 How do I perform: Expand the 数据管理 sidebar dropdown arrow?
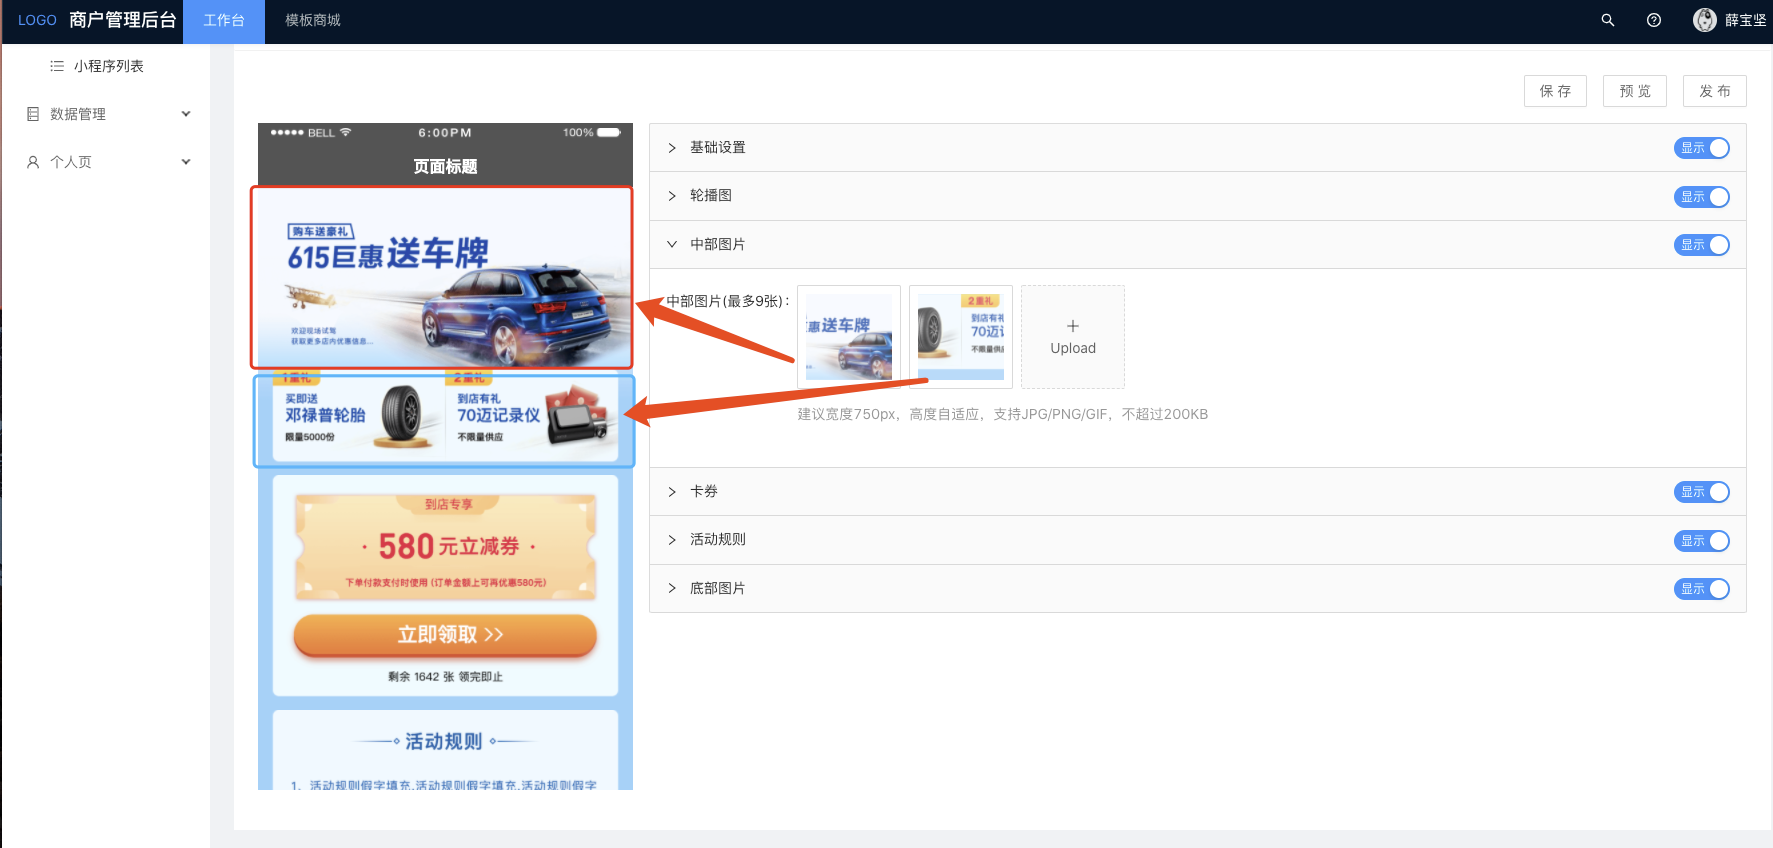coord(186,114)
